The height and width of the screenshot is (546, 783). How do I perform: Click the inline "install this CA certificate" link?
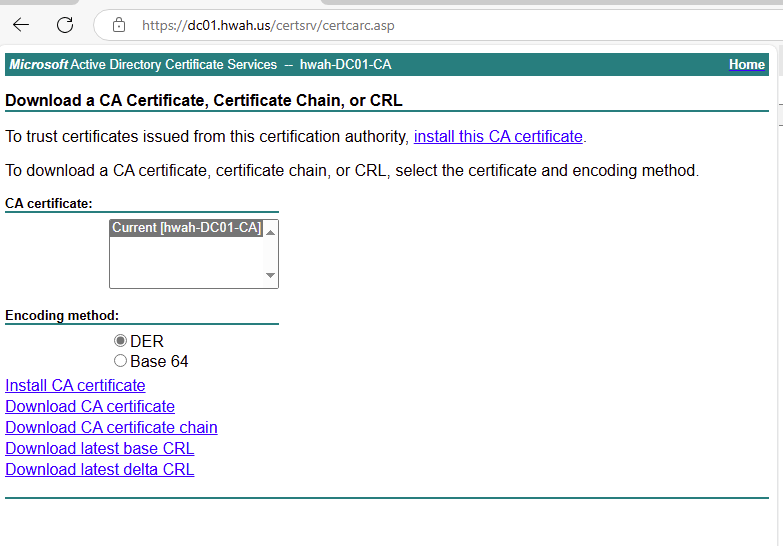(x=498, y=137)
